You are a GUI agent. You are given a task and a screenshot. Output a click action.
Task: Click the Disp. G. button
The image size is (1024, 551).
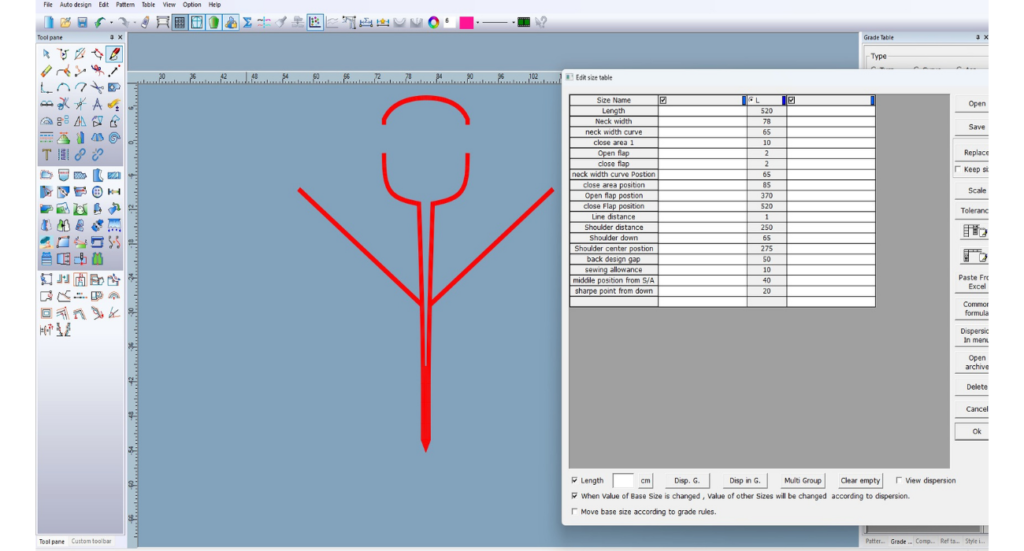click(x=686, y=480)
